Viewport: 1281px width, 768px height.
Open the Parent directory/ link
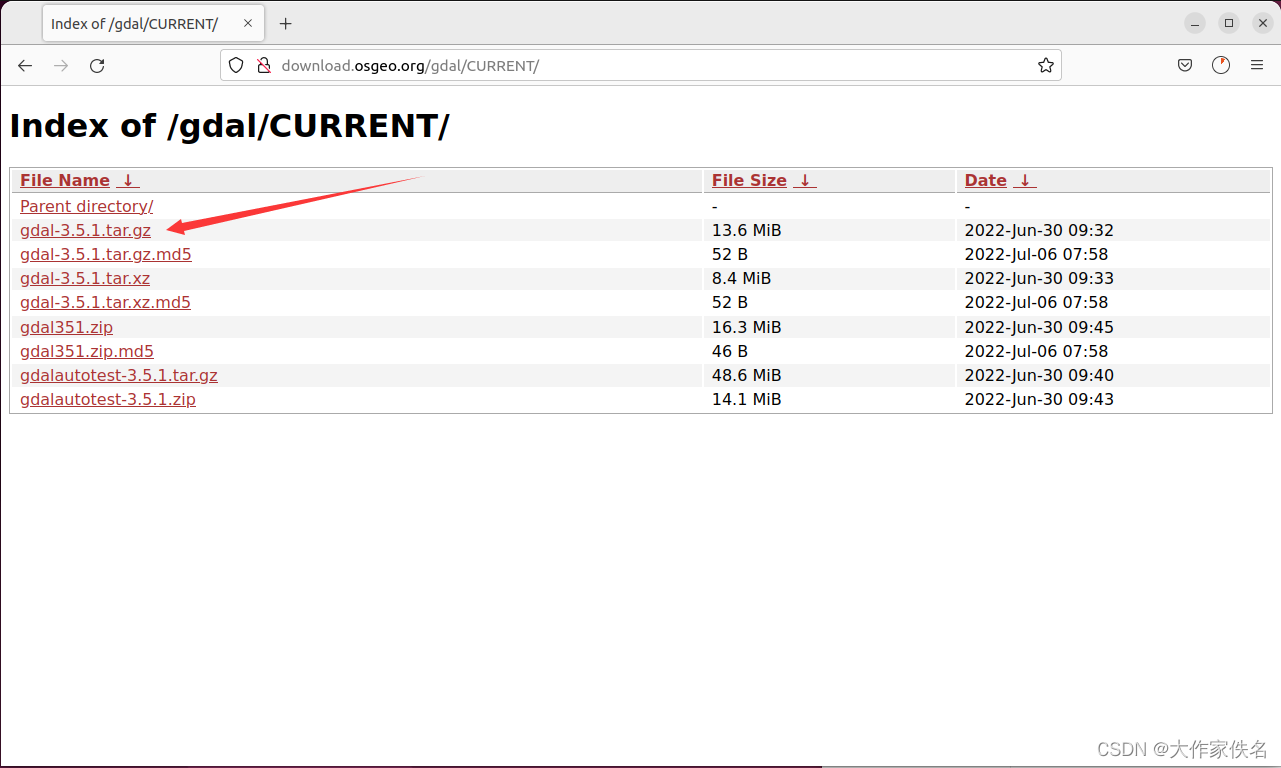(87, 206)
